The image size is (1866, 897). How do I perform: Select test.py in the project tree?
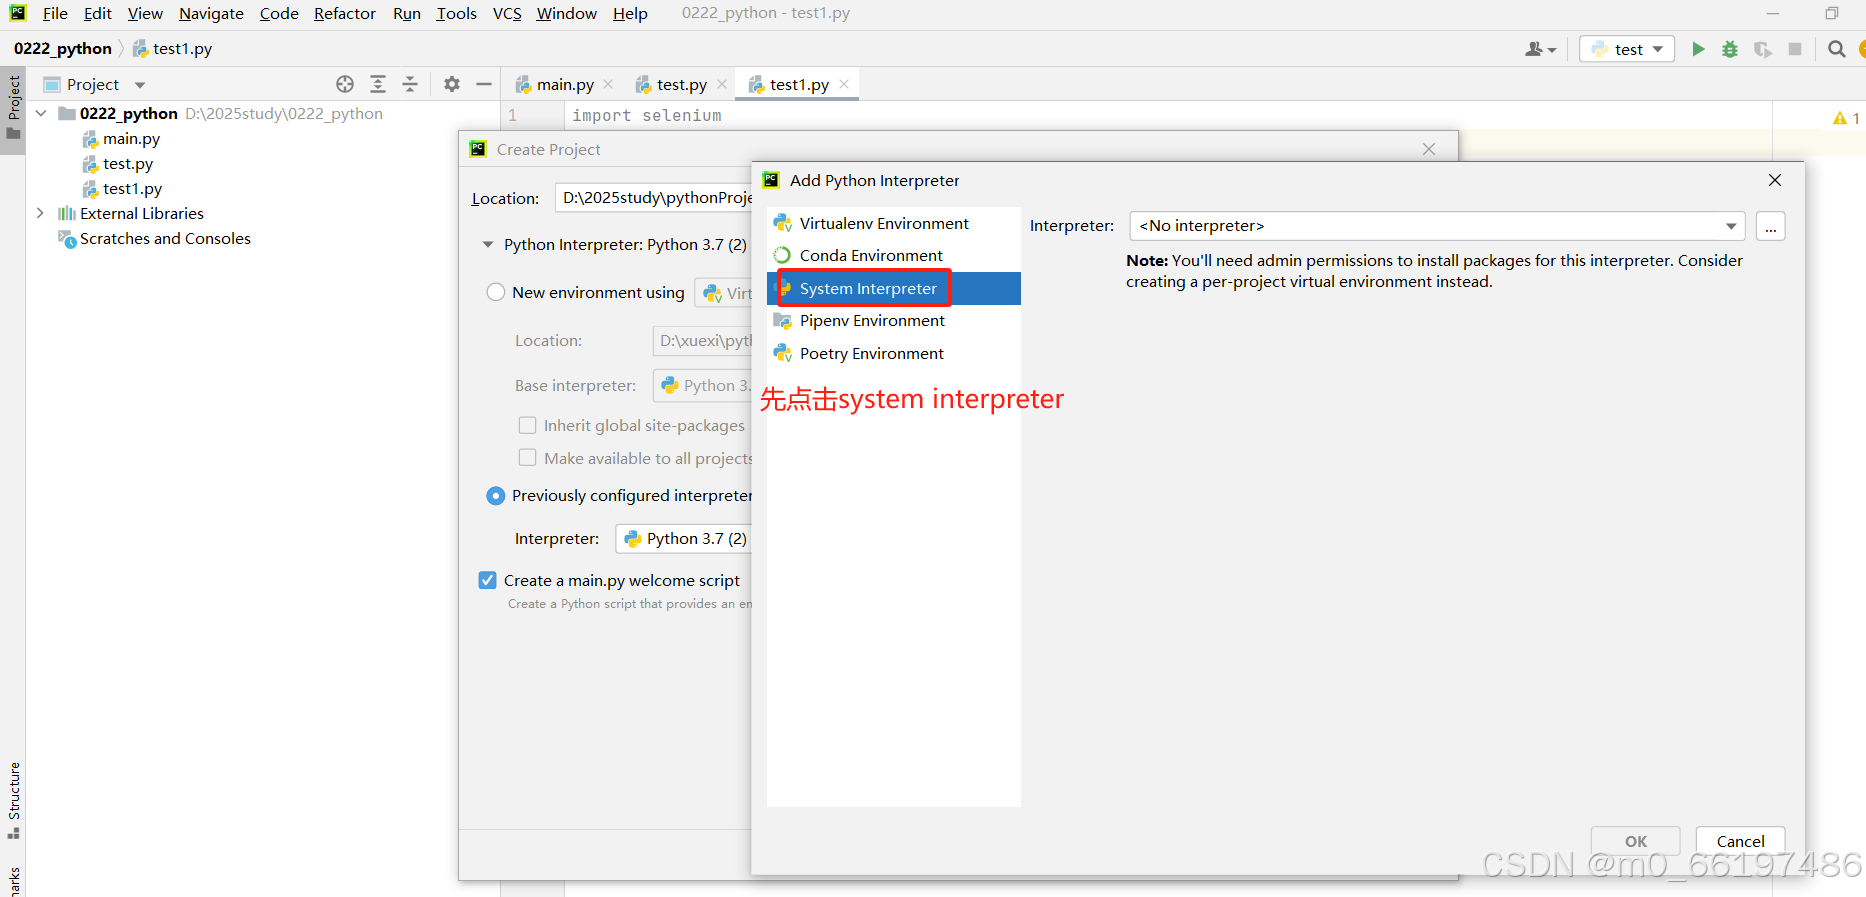coord(128,163)
